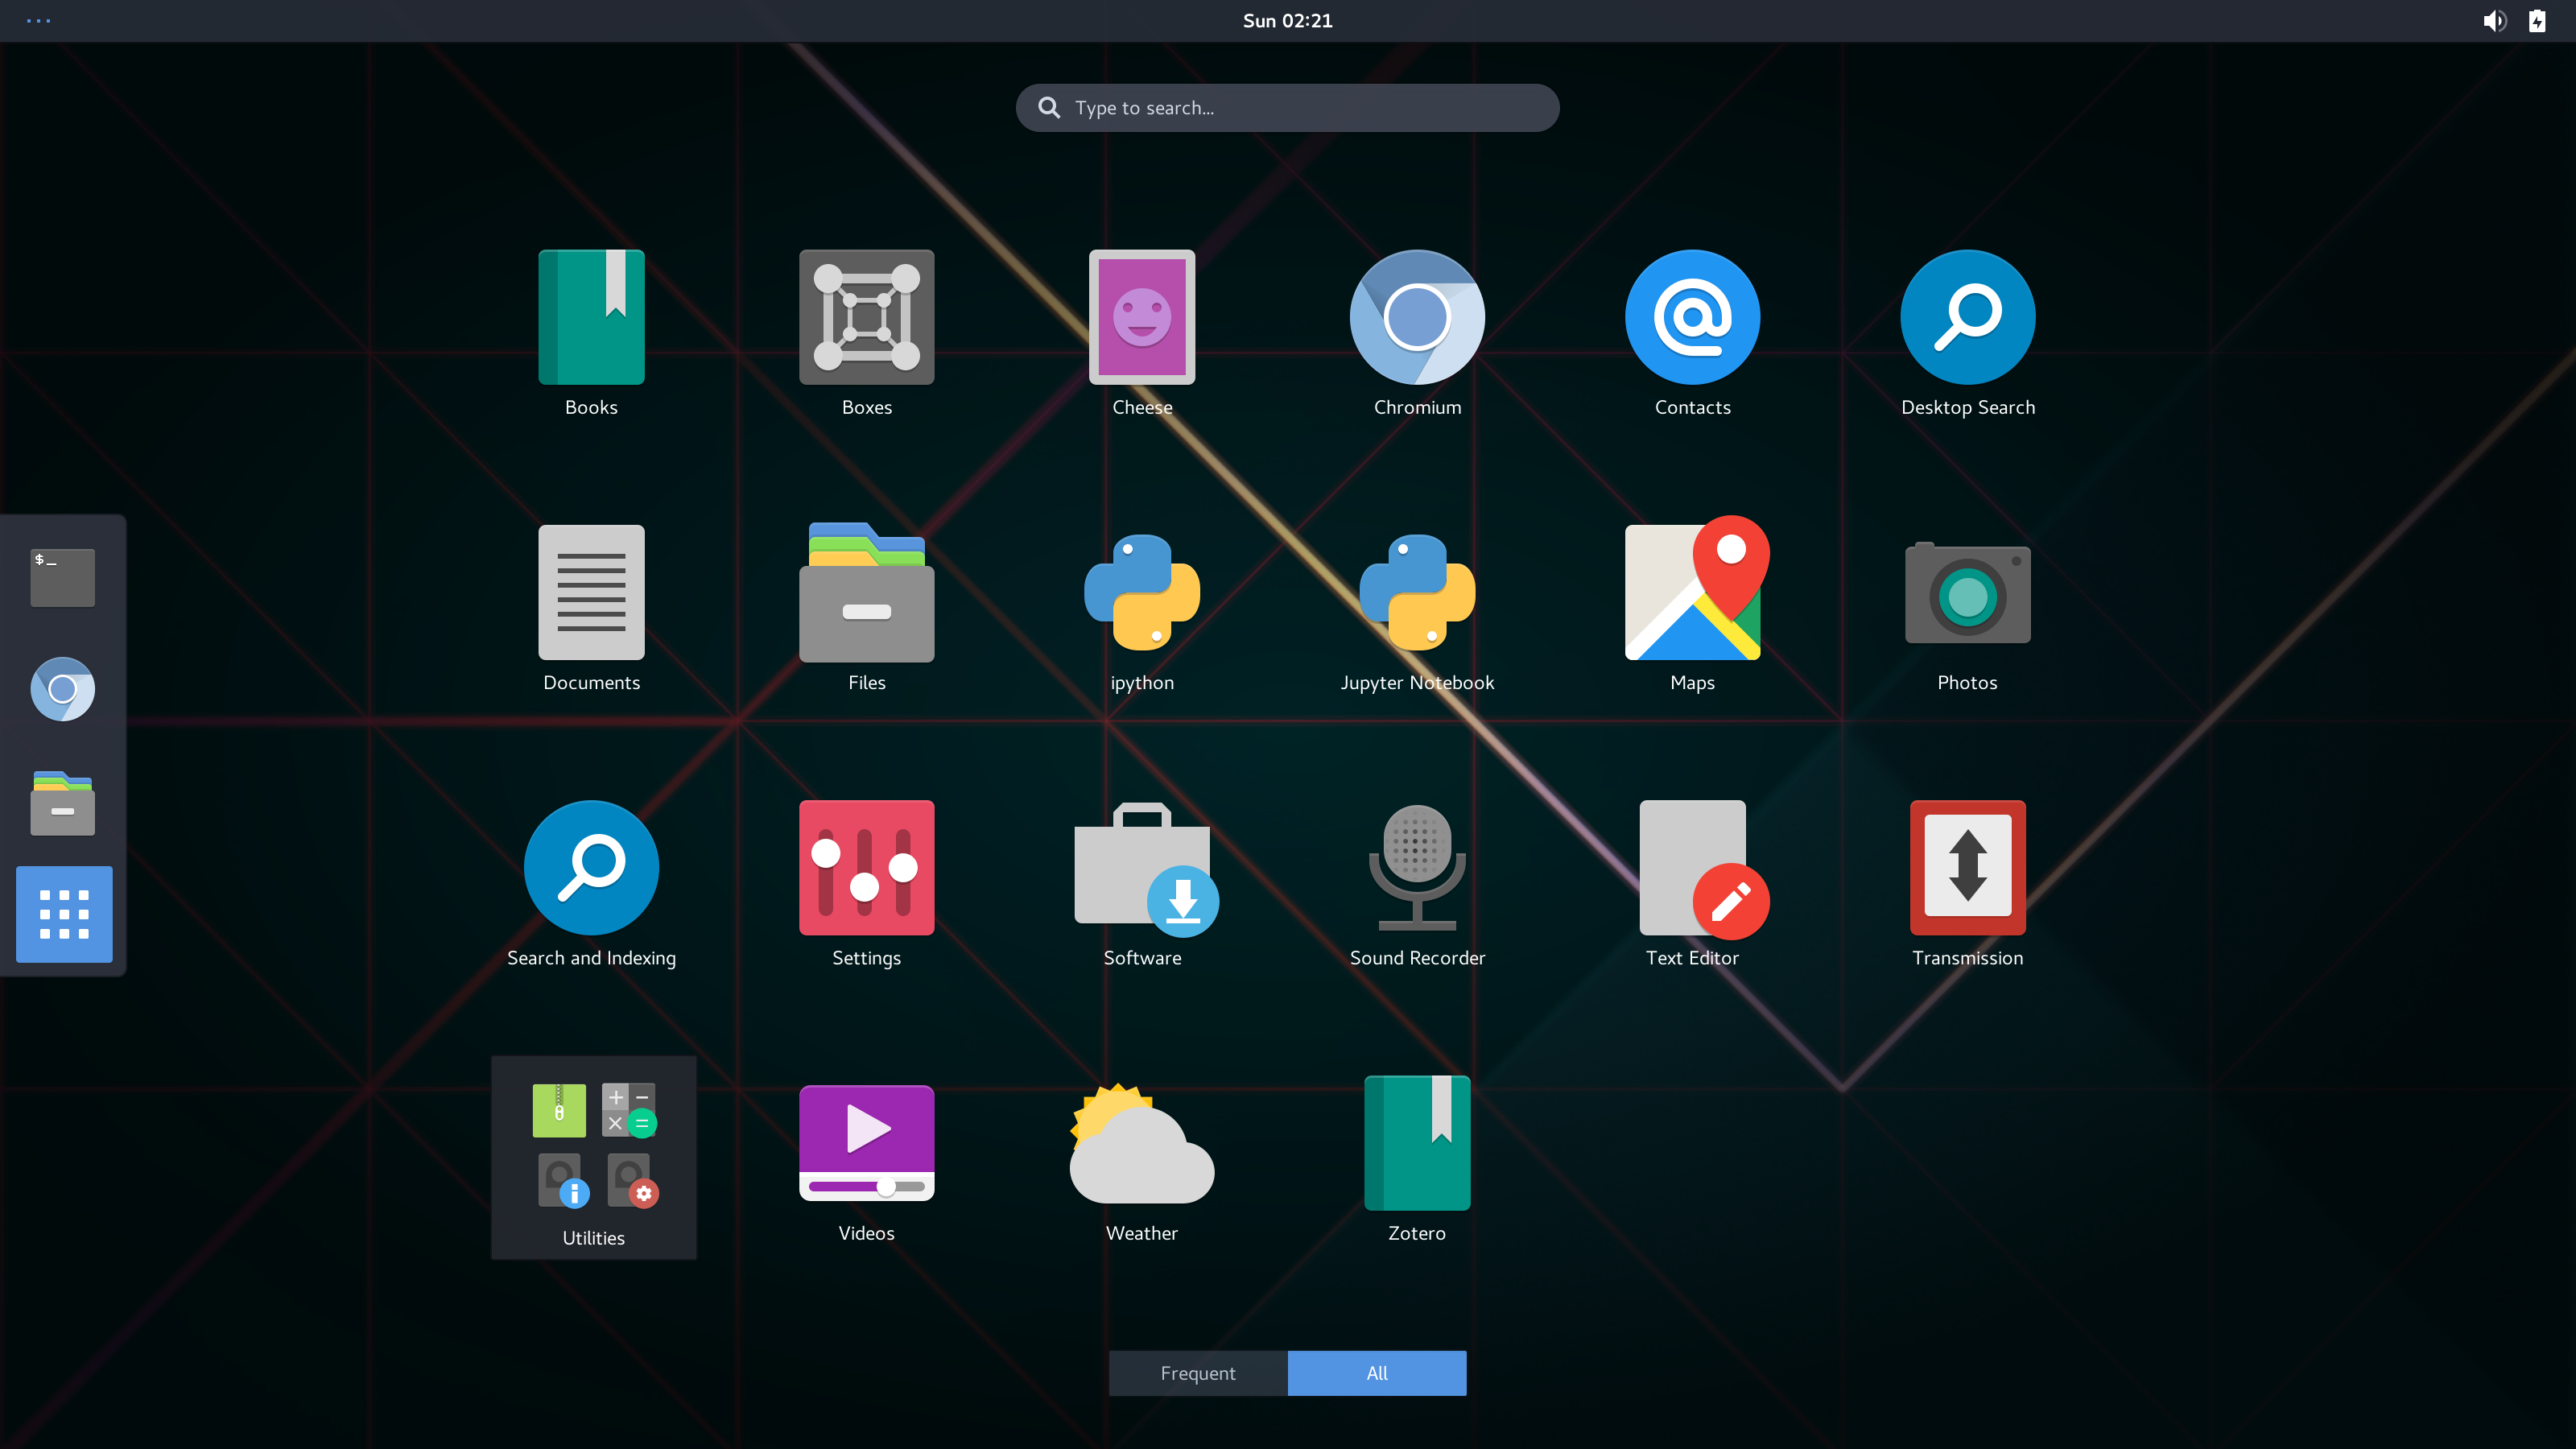2576x1449 pixels.
Task: Open the Maps application
Action: tap(1692, 593)
